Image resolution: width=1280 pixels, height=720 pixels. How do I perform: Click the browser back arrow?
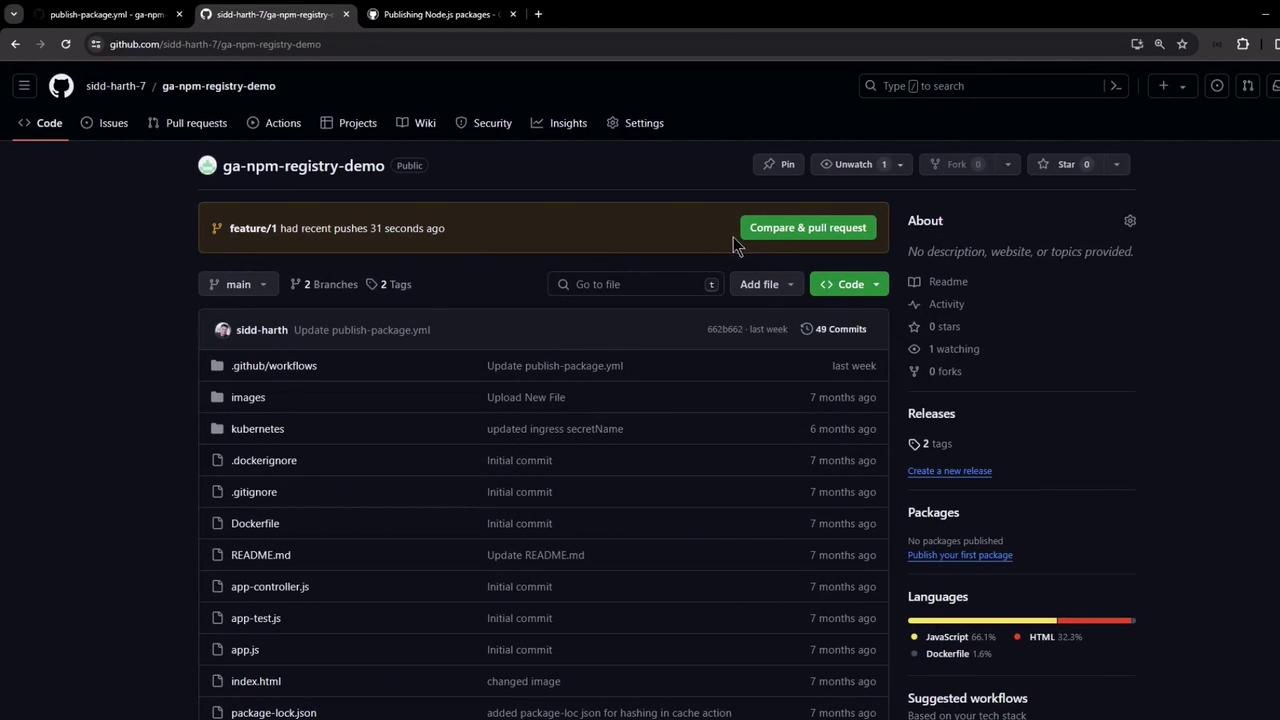tap(15, 44)
